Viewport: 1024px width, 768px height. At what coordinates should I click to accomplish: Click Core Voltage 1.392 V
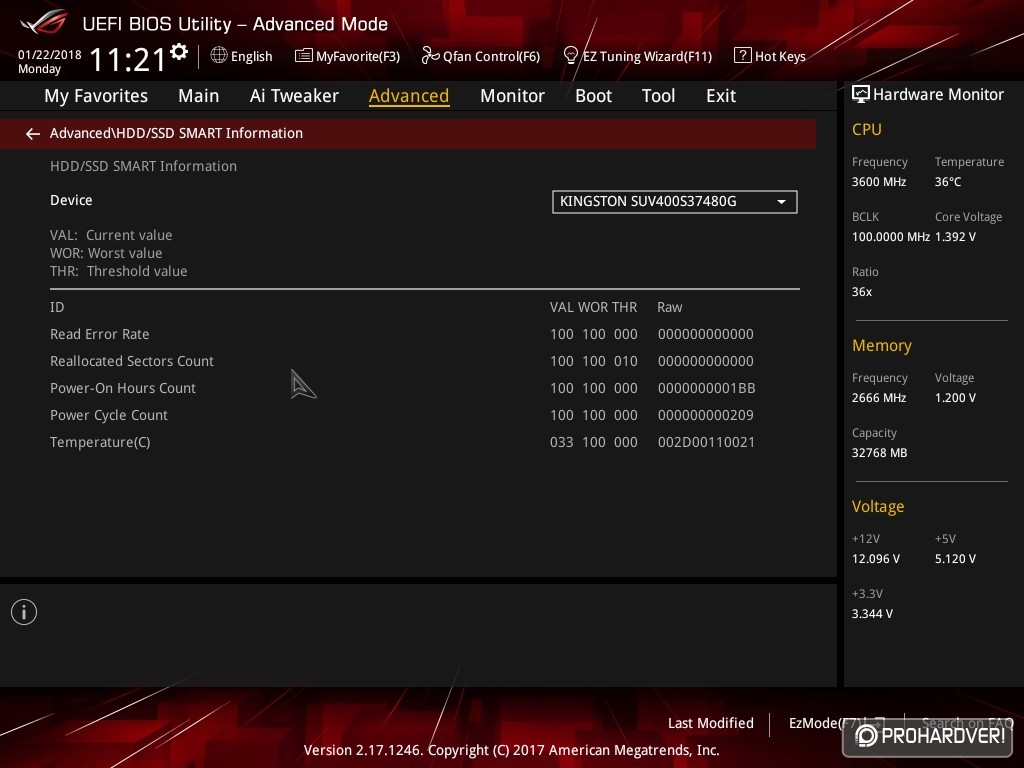pyautogui.click(x=955, y=236)
